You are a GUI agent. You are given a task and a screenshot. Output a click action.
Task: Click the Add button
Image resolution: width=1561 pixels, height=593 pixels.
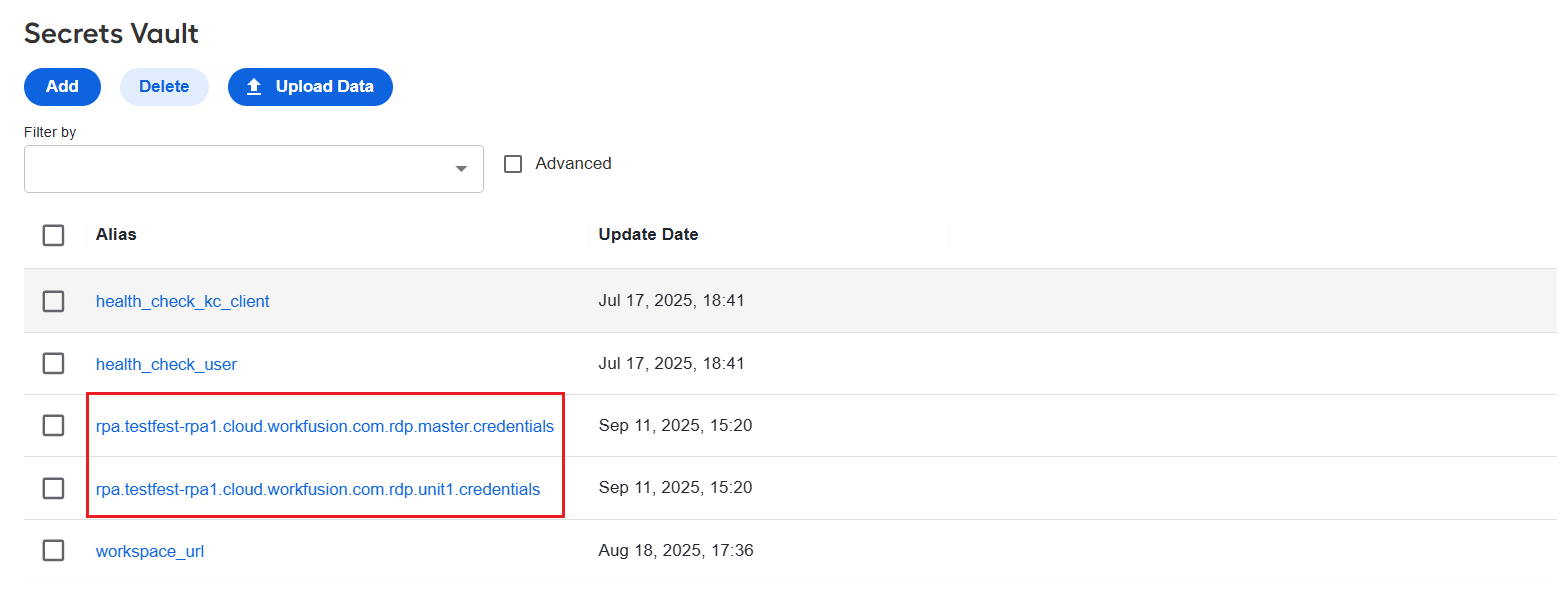(x=62, y=87)
